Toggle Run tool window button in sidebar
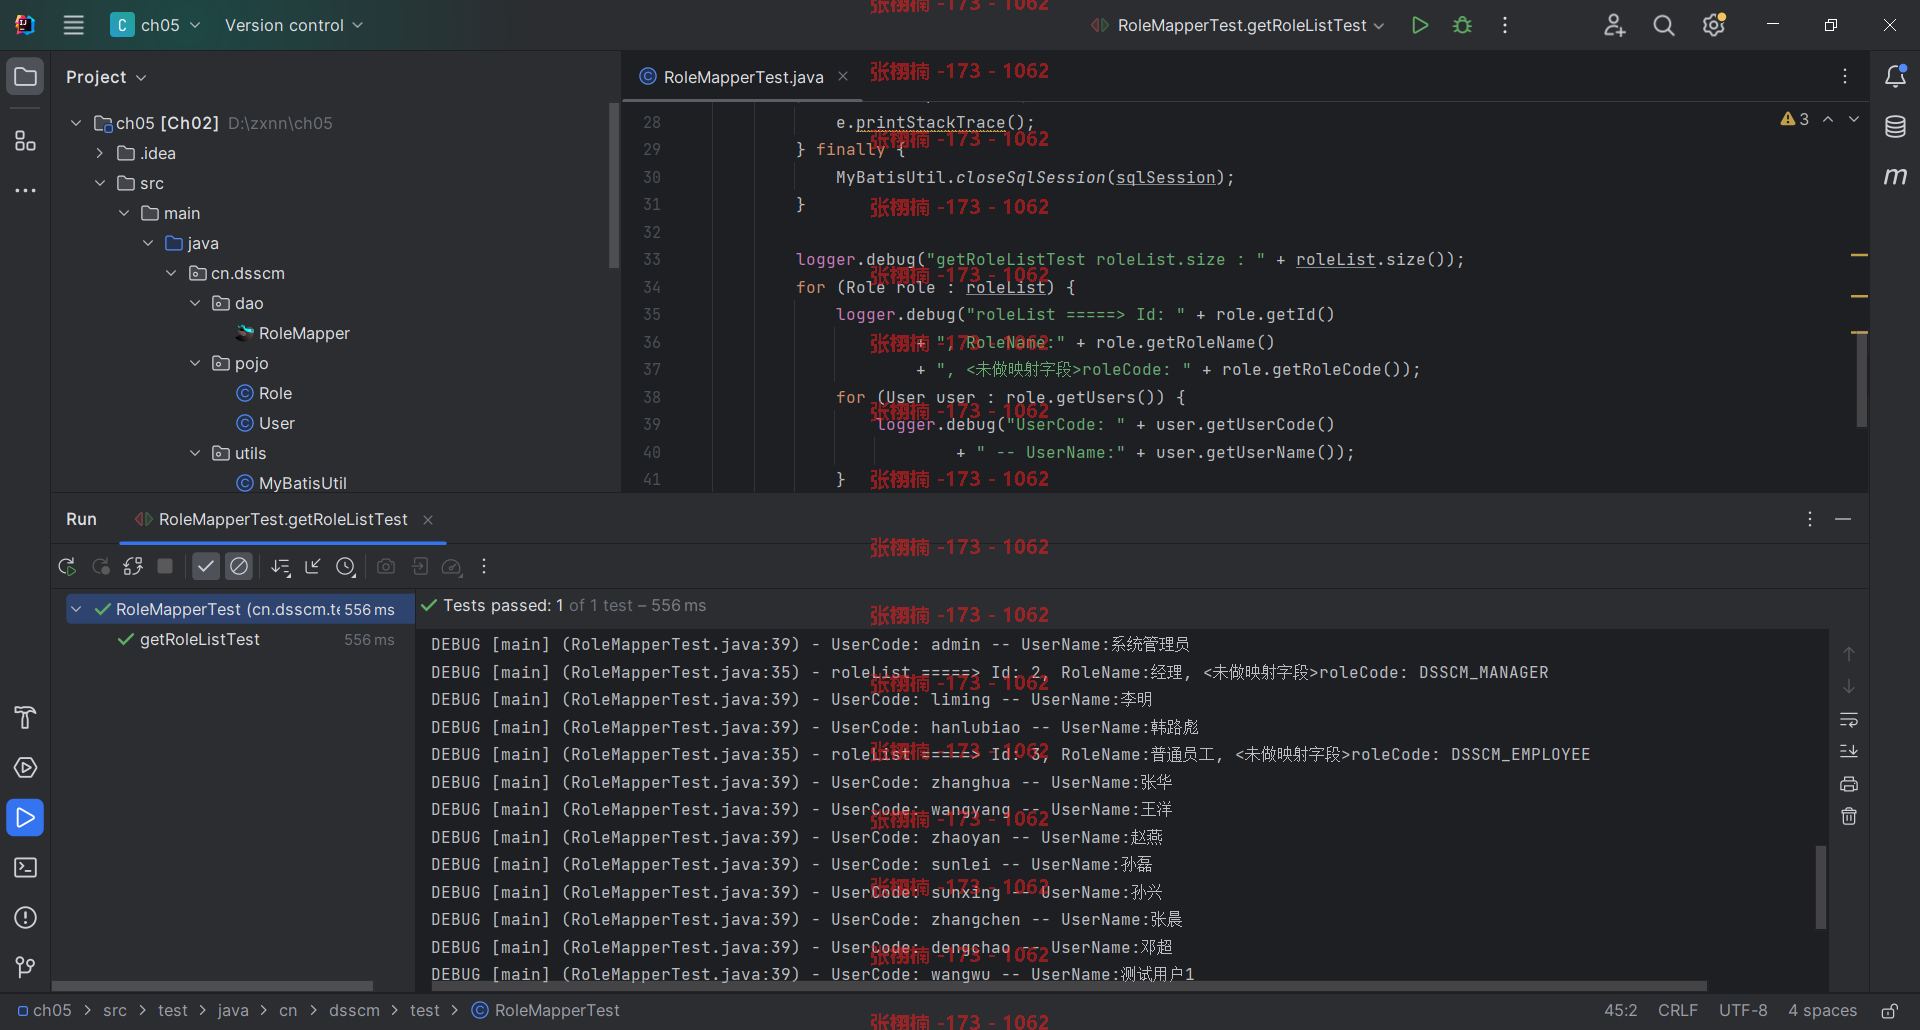 (25, 817)
